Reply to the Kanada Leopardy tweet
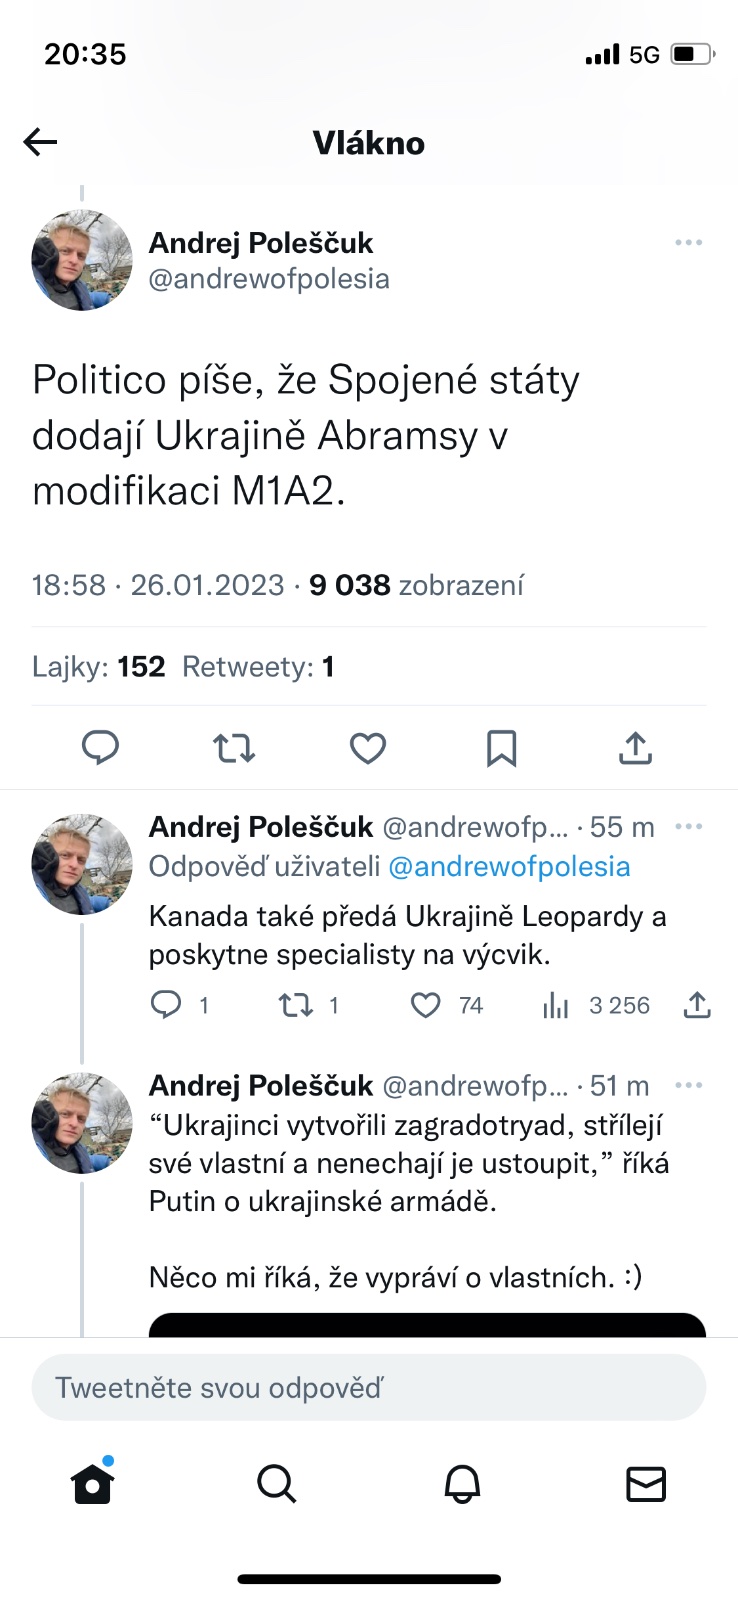 click(x=166, y=1004)
